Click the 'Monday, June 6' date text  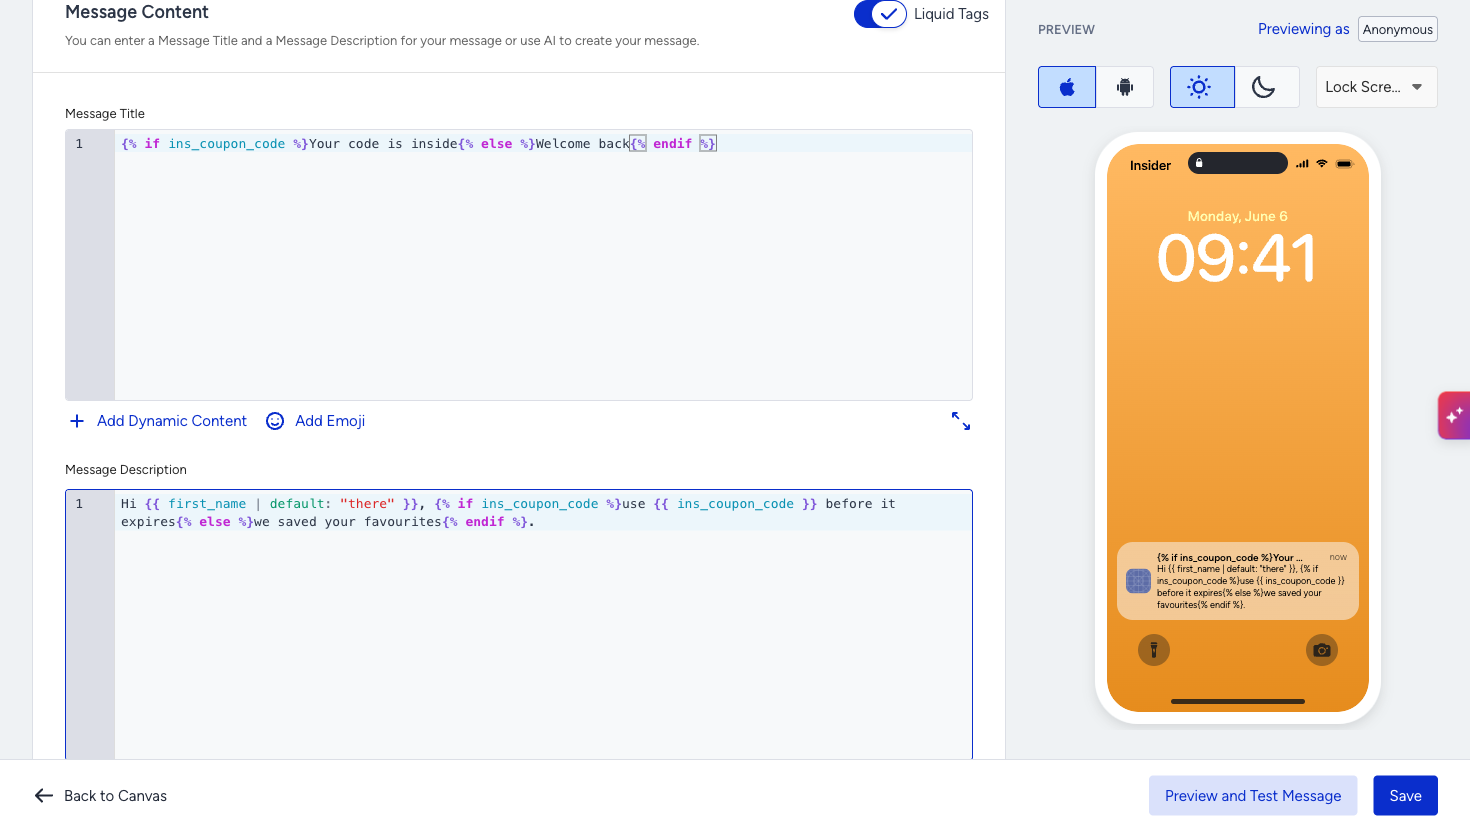point(1237,216)
